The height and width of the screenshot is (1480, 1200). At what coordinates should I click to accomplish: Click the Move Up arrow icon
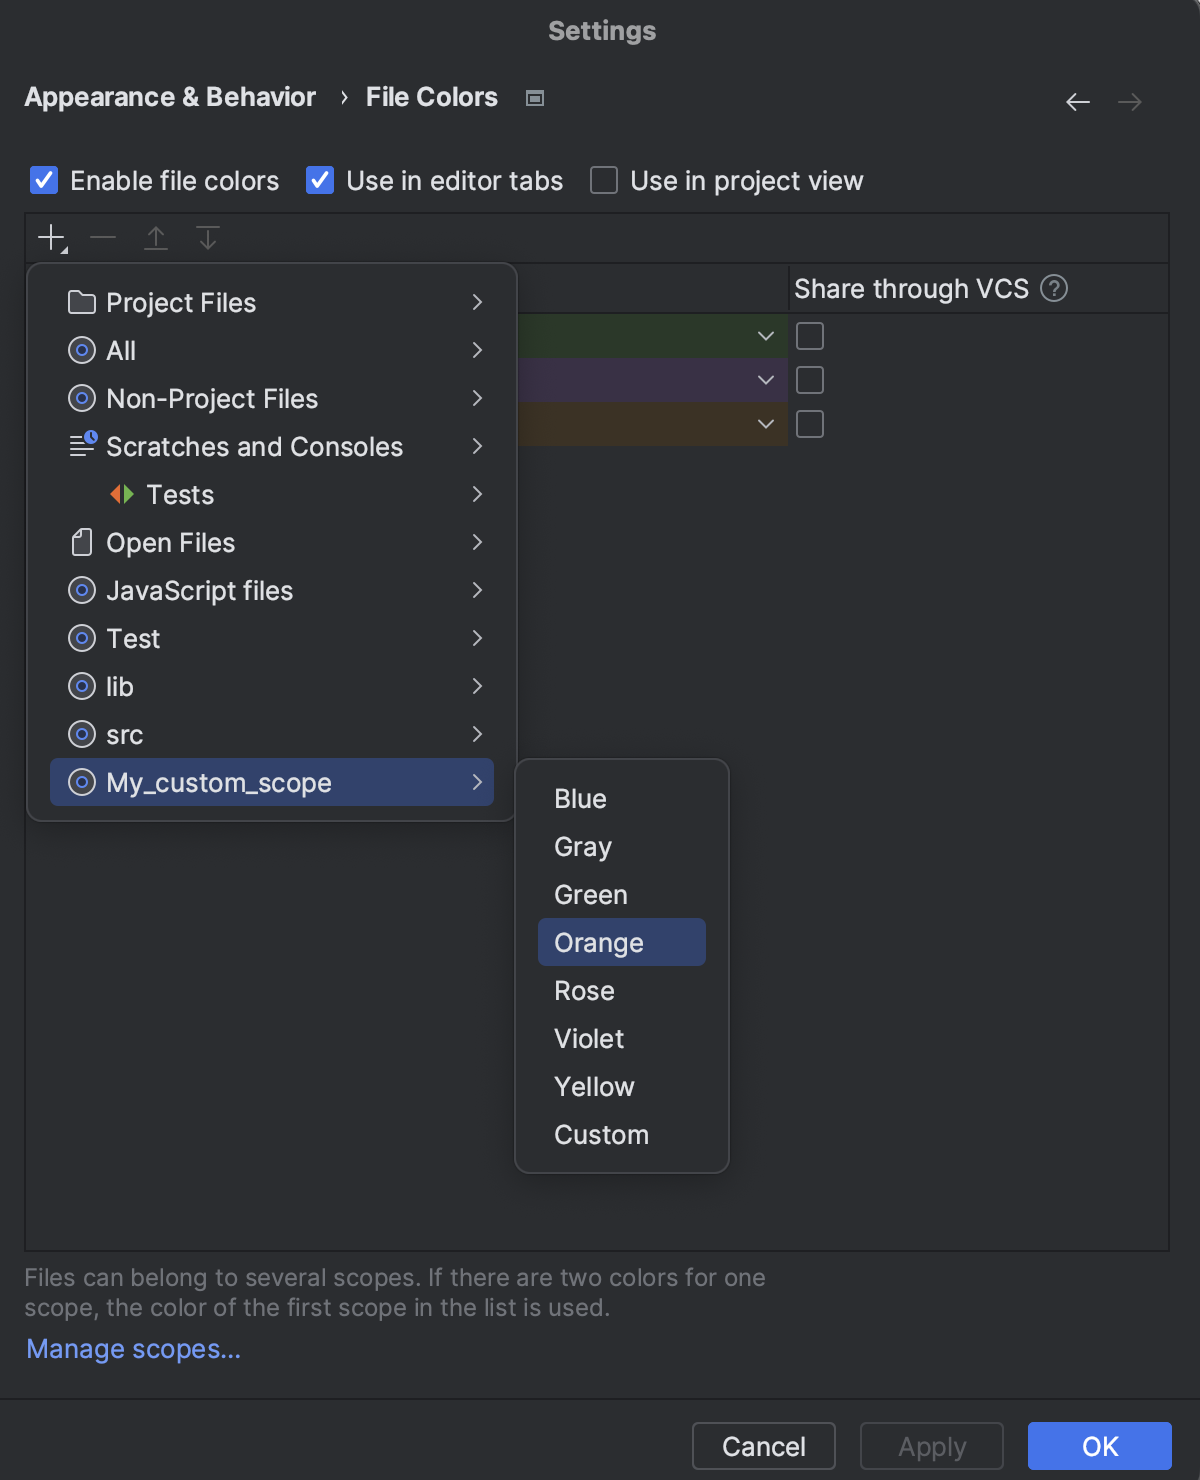156,237
